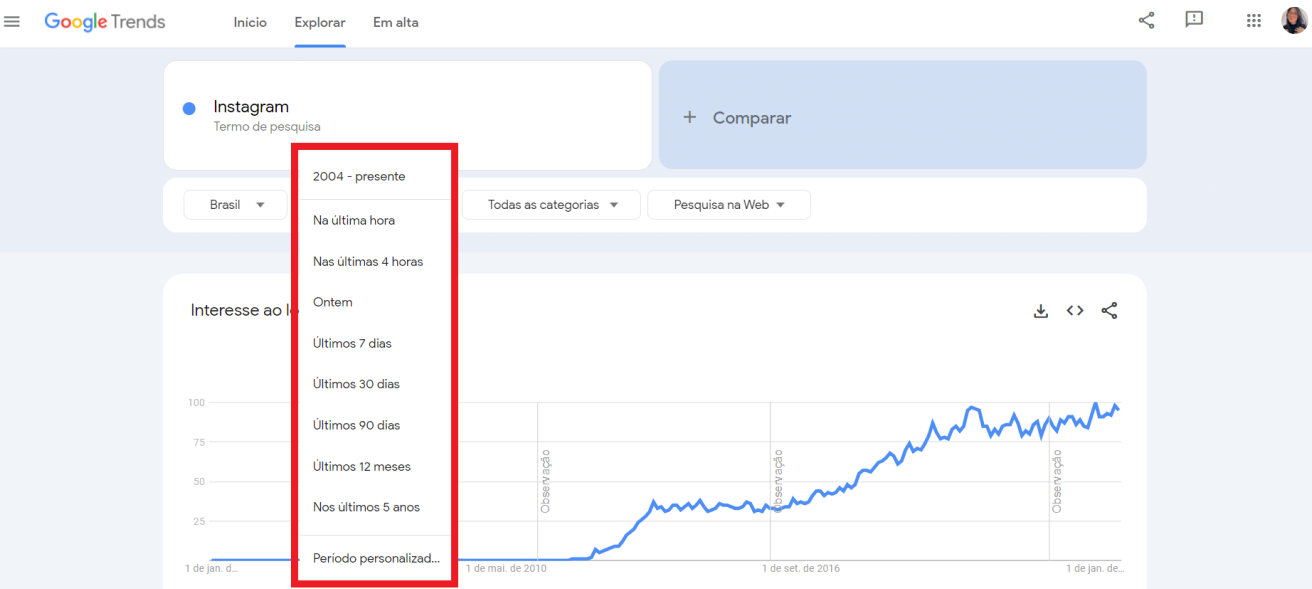
Task: Open the hamburger main menu
Action: [x=12, y=22]
